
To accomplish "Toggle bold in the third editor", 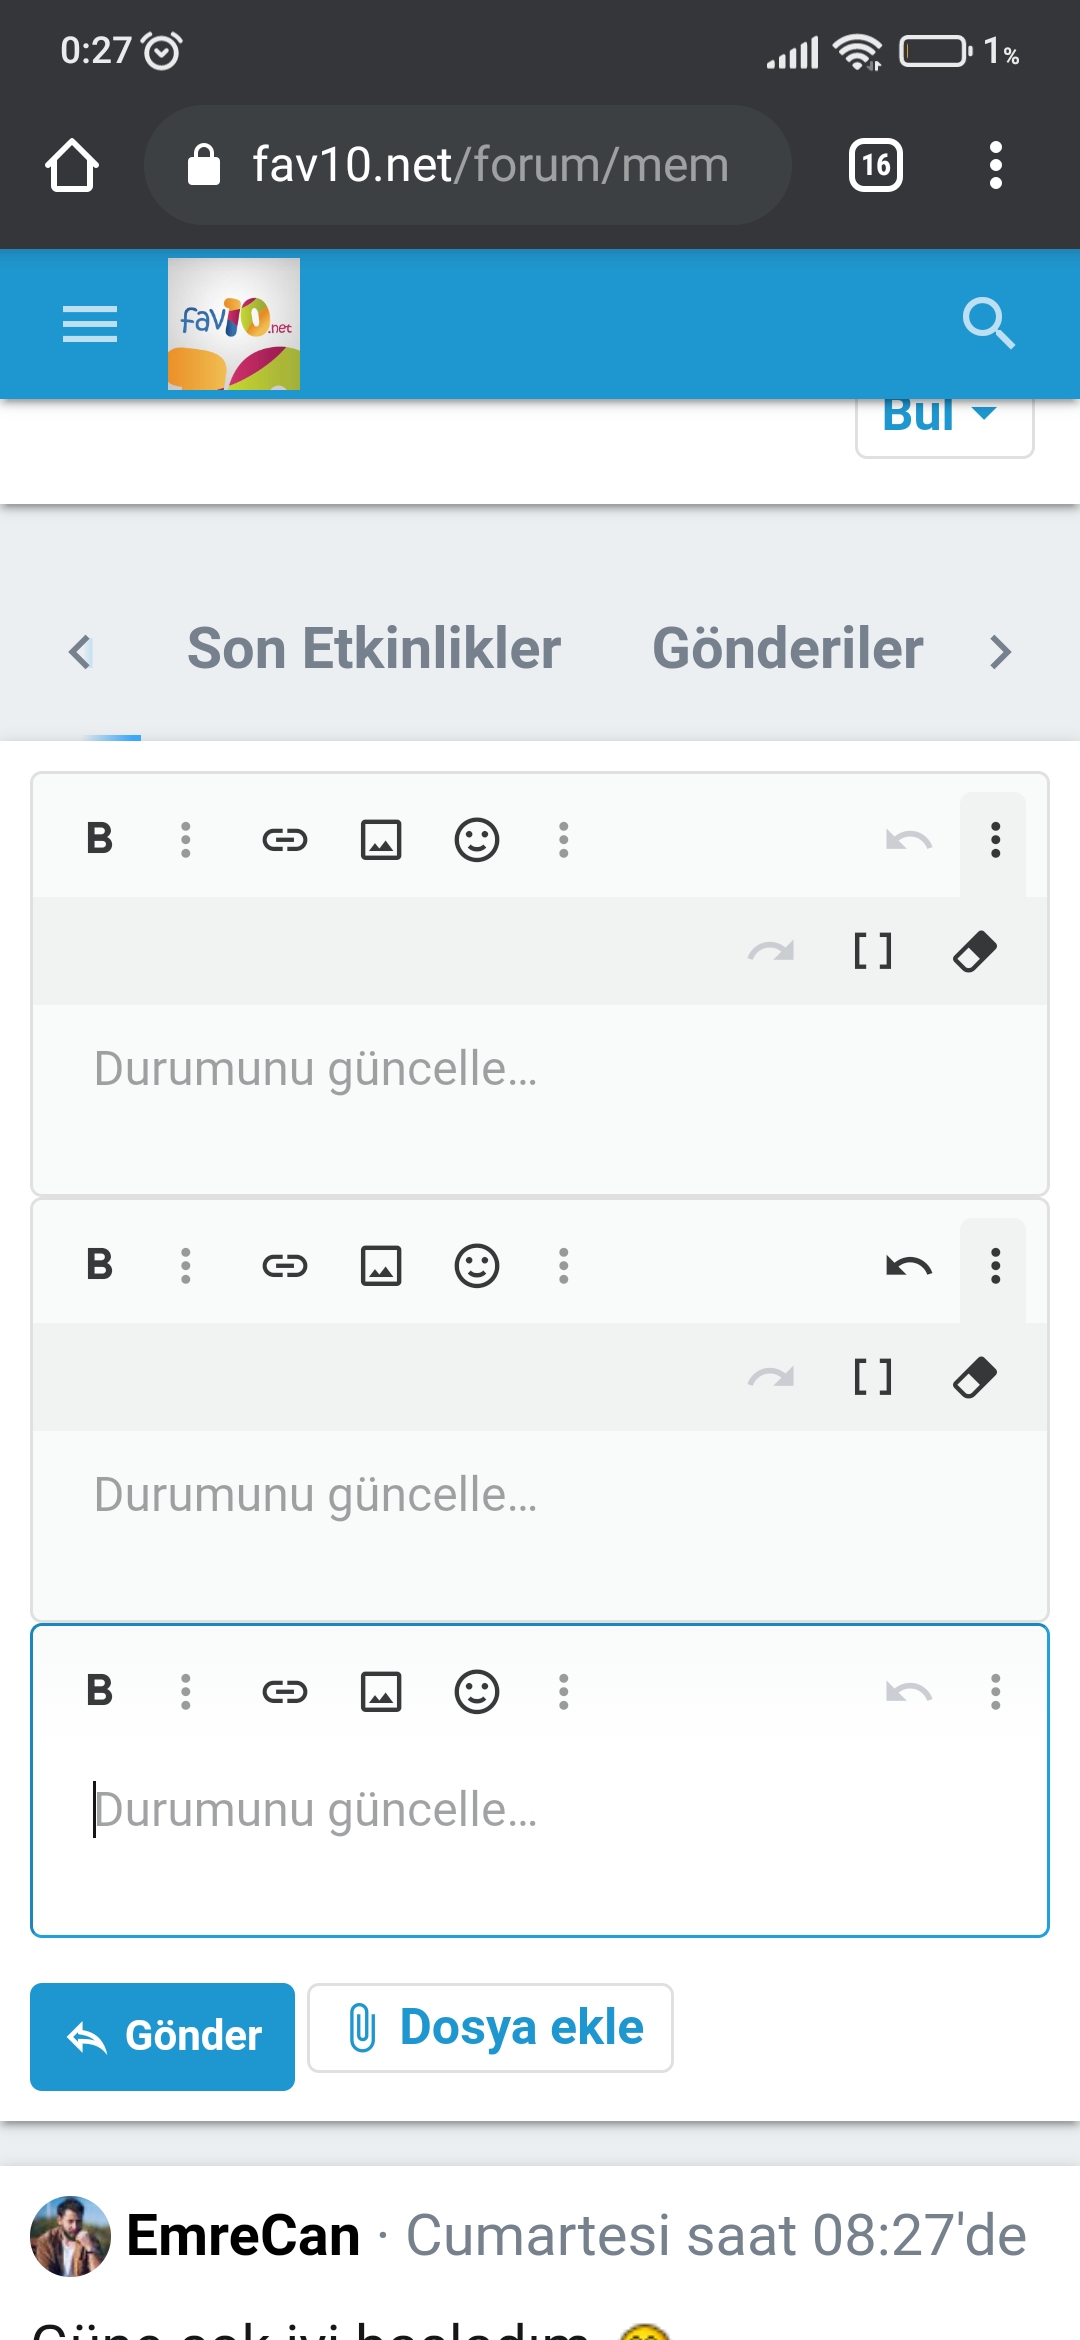I will pos(100,1692).
